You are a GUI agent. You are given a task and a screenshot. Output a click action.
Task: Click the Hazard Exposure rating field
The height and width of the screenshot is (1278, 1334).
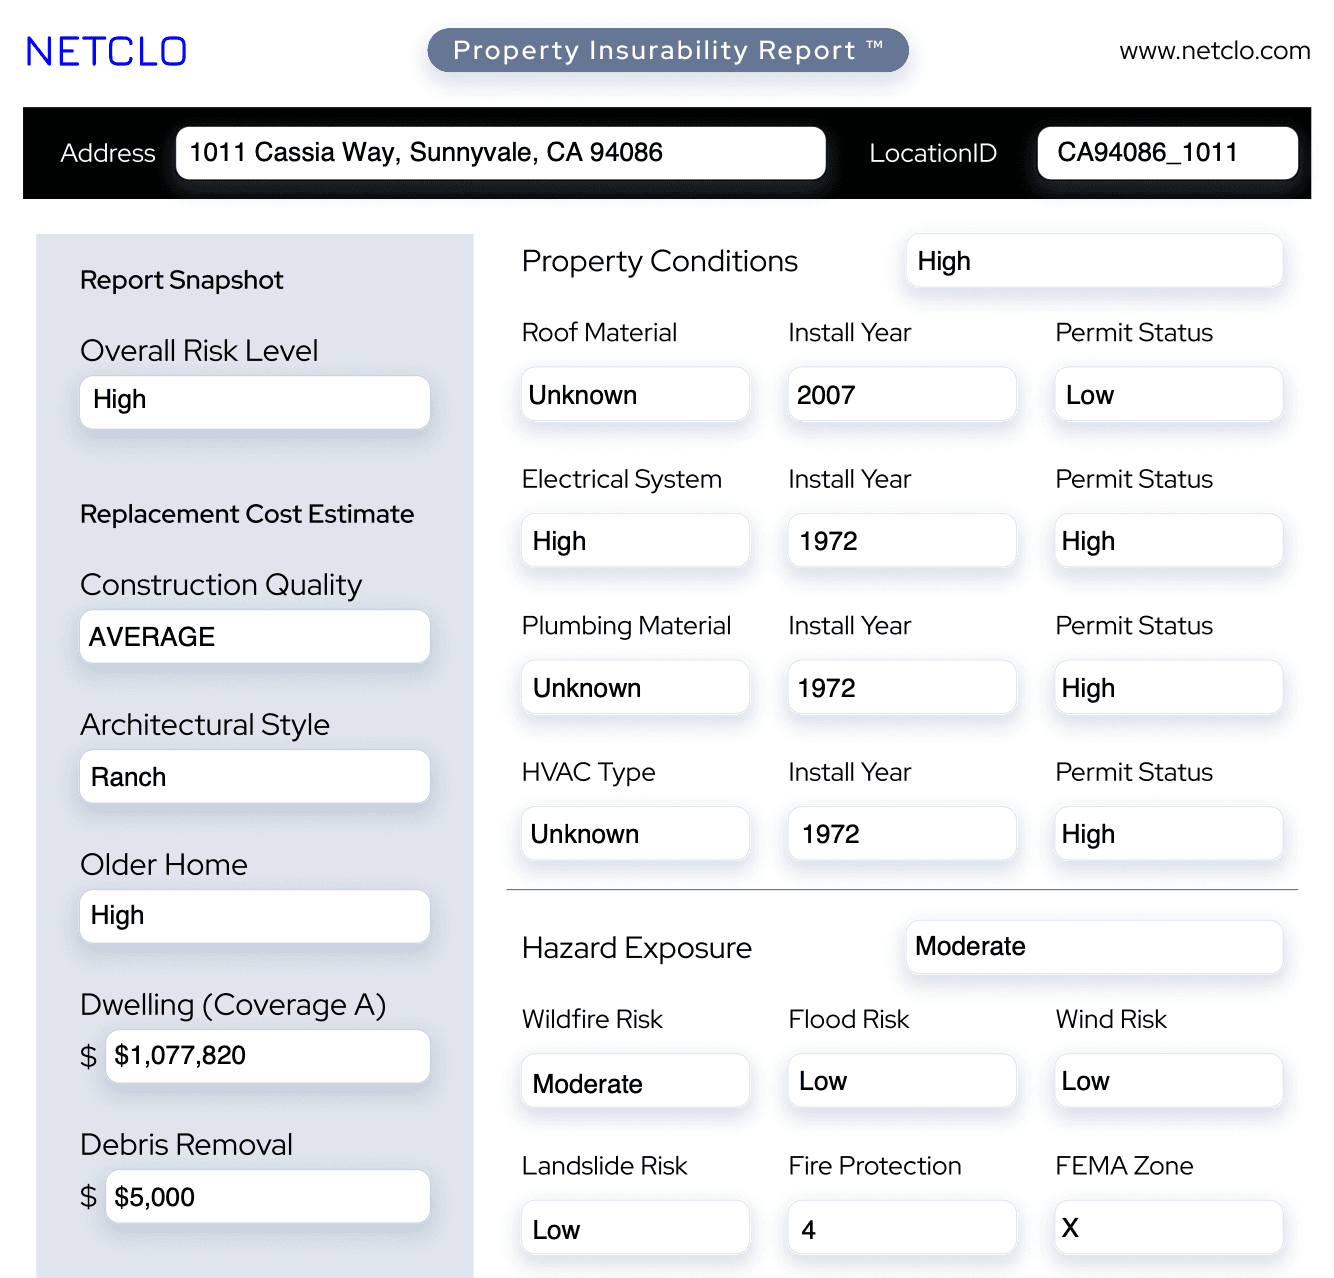click(1093, 947)
